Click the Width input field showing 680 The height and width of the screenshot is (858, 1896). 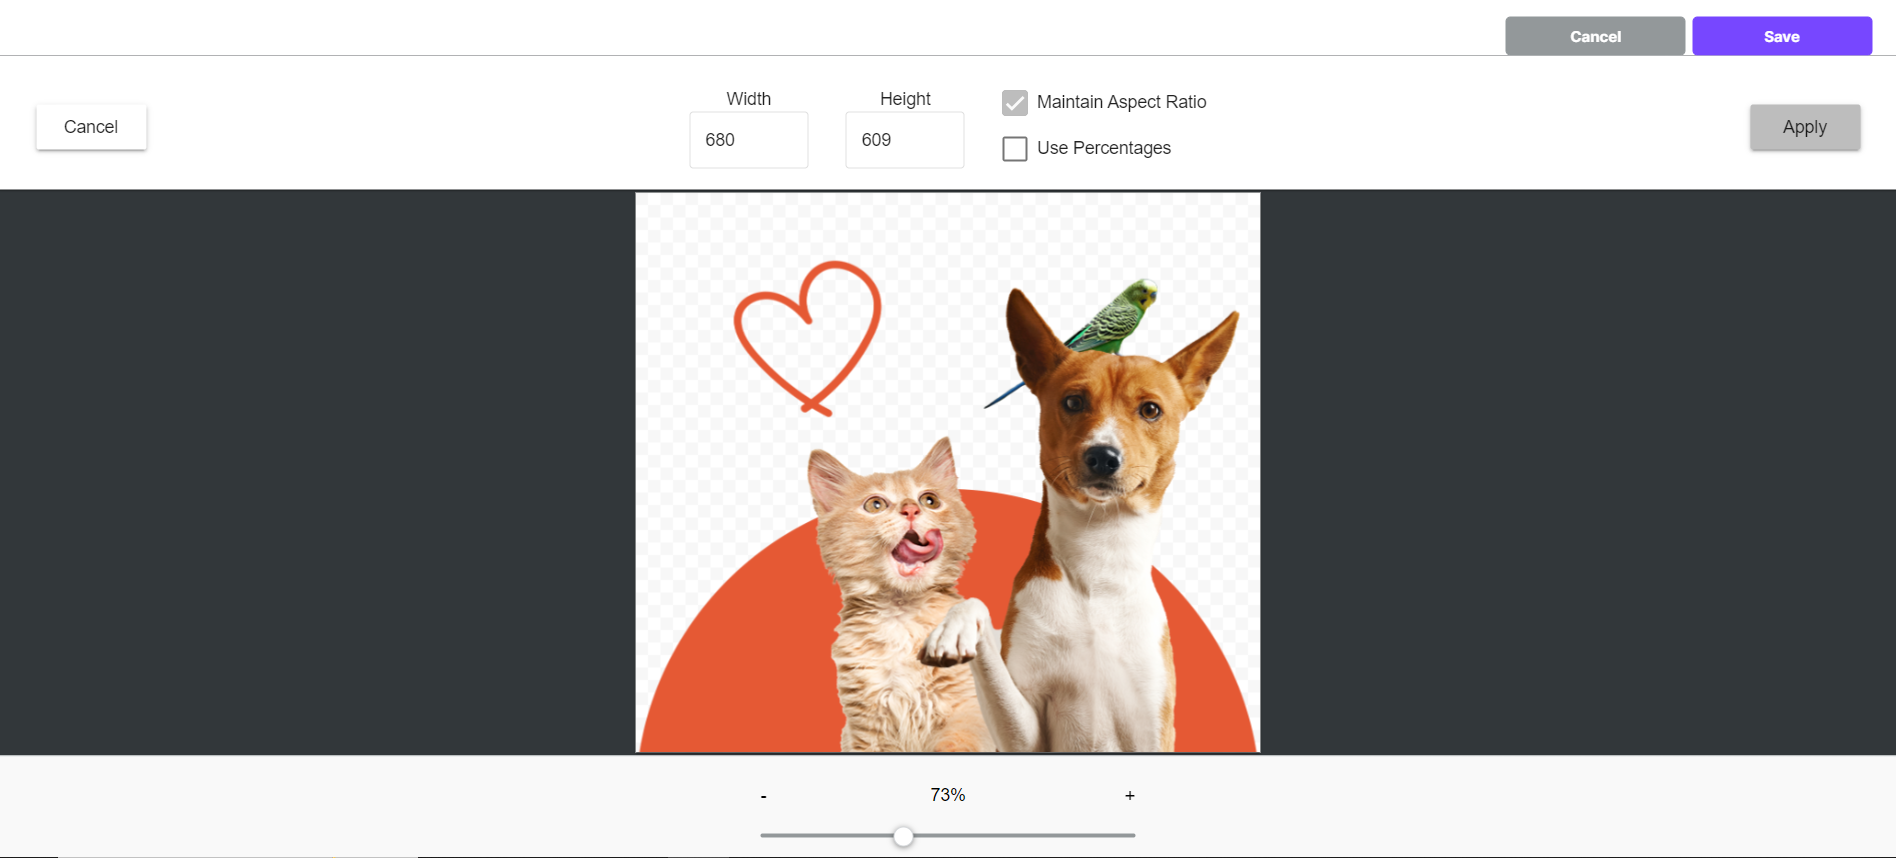click(749, 140)
